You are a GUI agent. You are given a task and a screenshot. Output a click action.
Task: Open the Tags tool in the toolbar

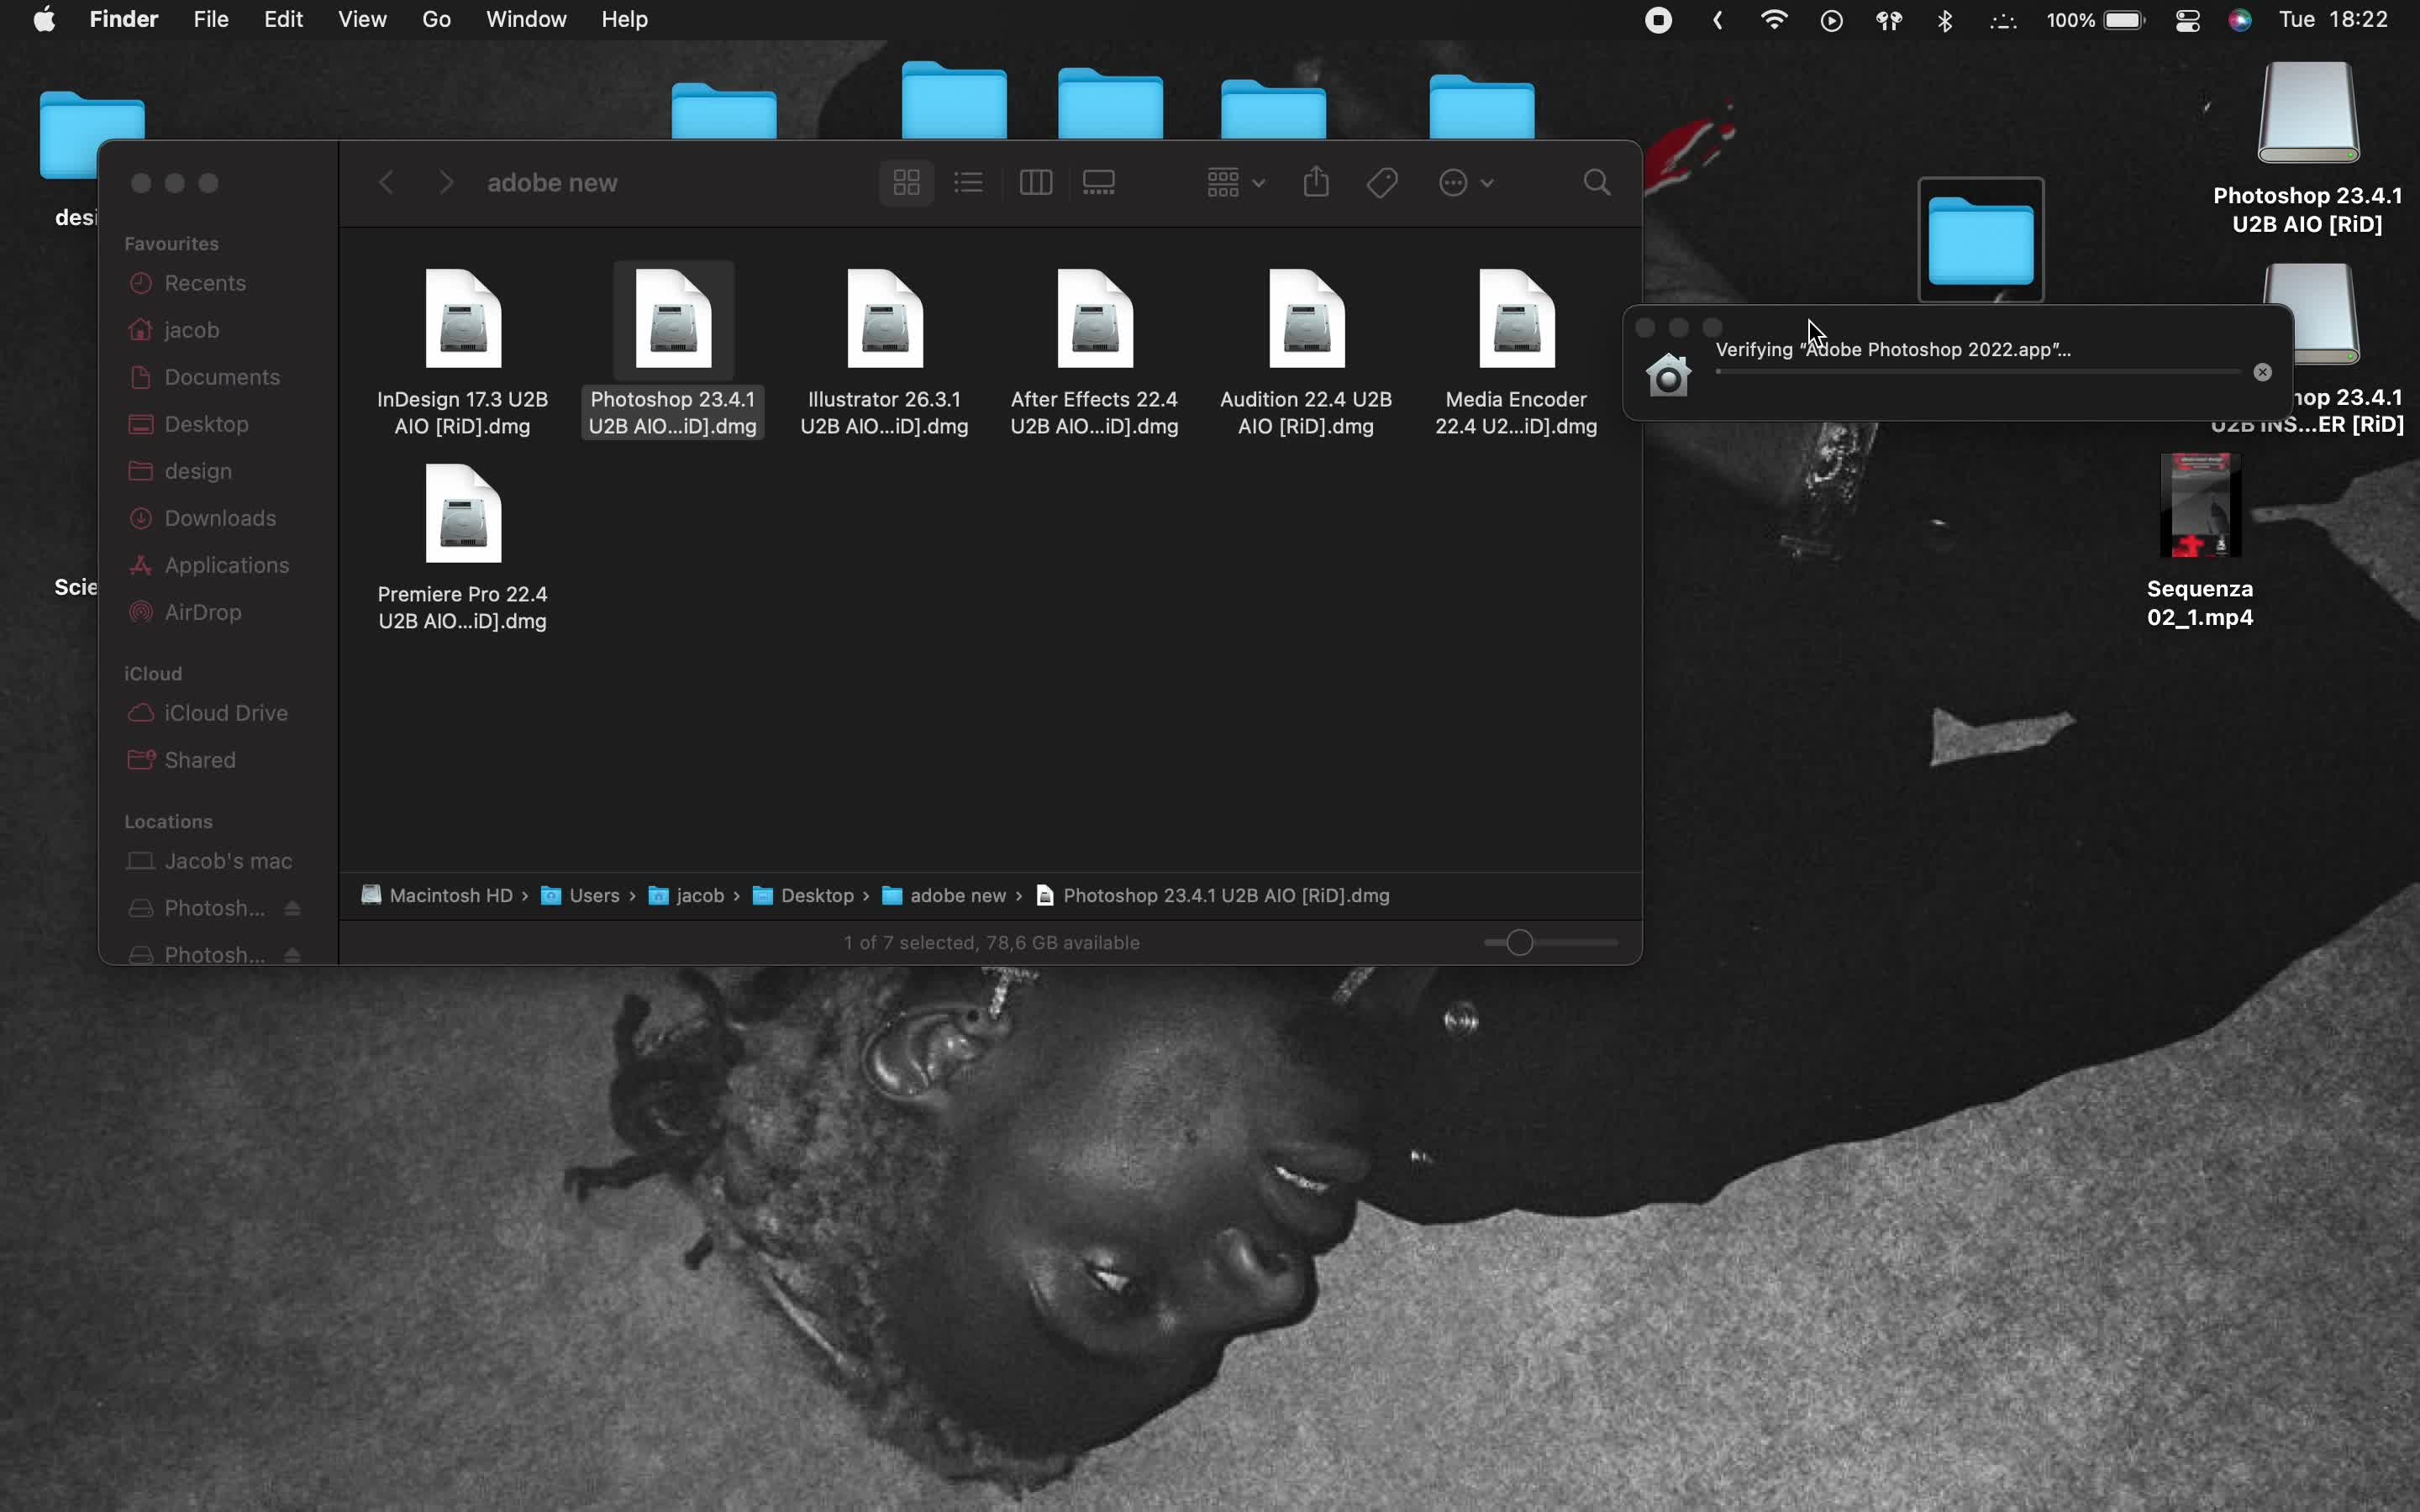point(1381,182)
